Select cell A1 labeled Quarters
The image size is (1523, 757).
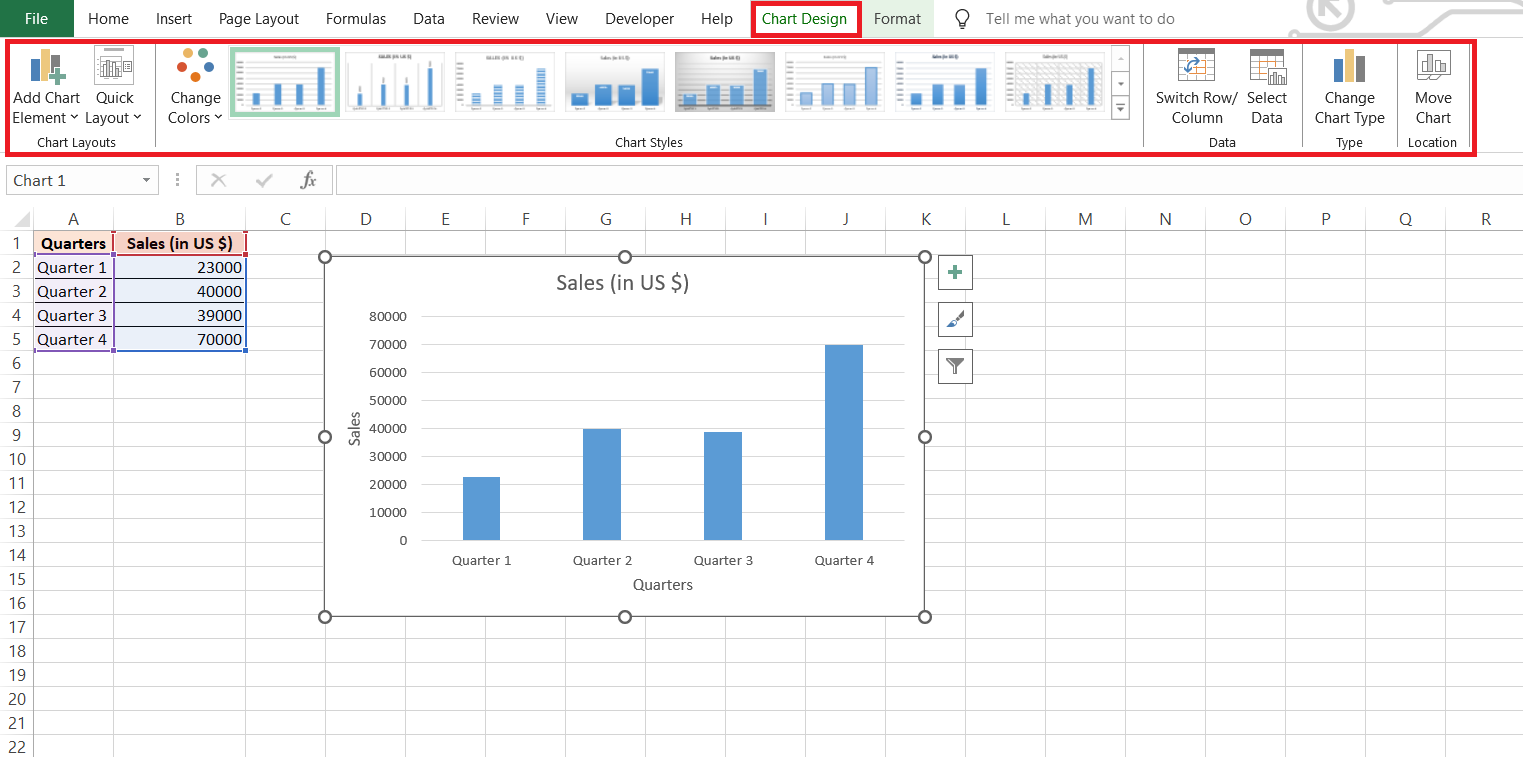(x=74, y=243)
